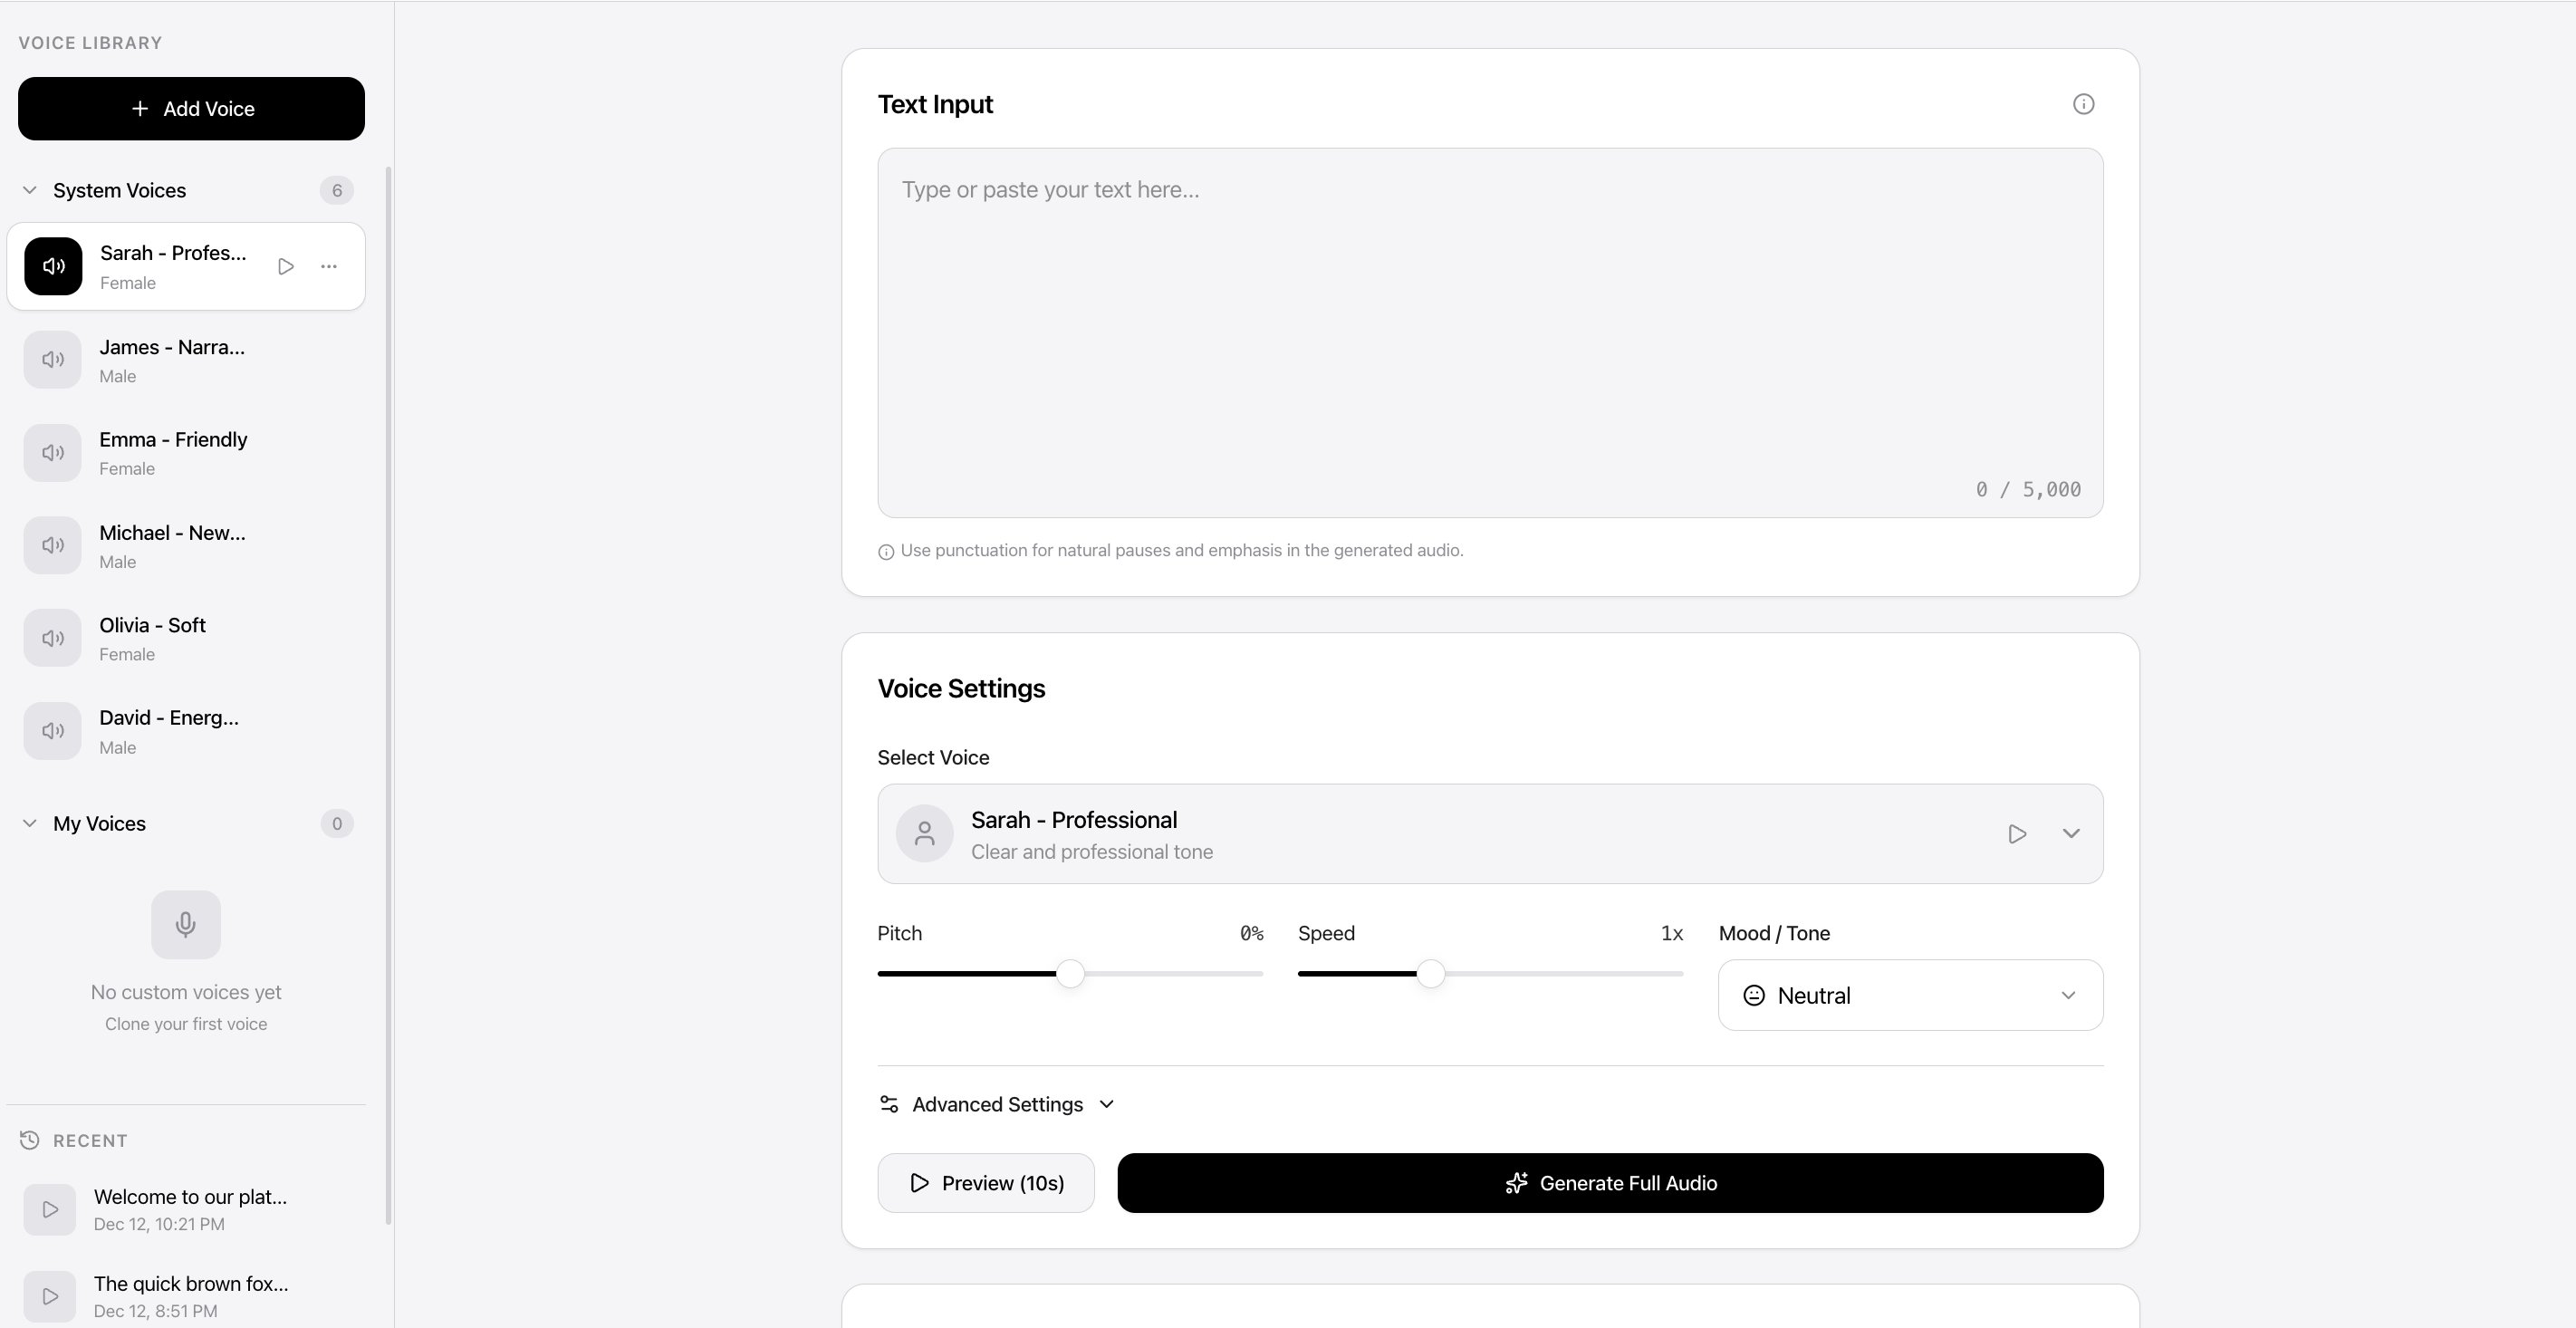
Task: Click the Add Voice button
Action: coord(190,108)
